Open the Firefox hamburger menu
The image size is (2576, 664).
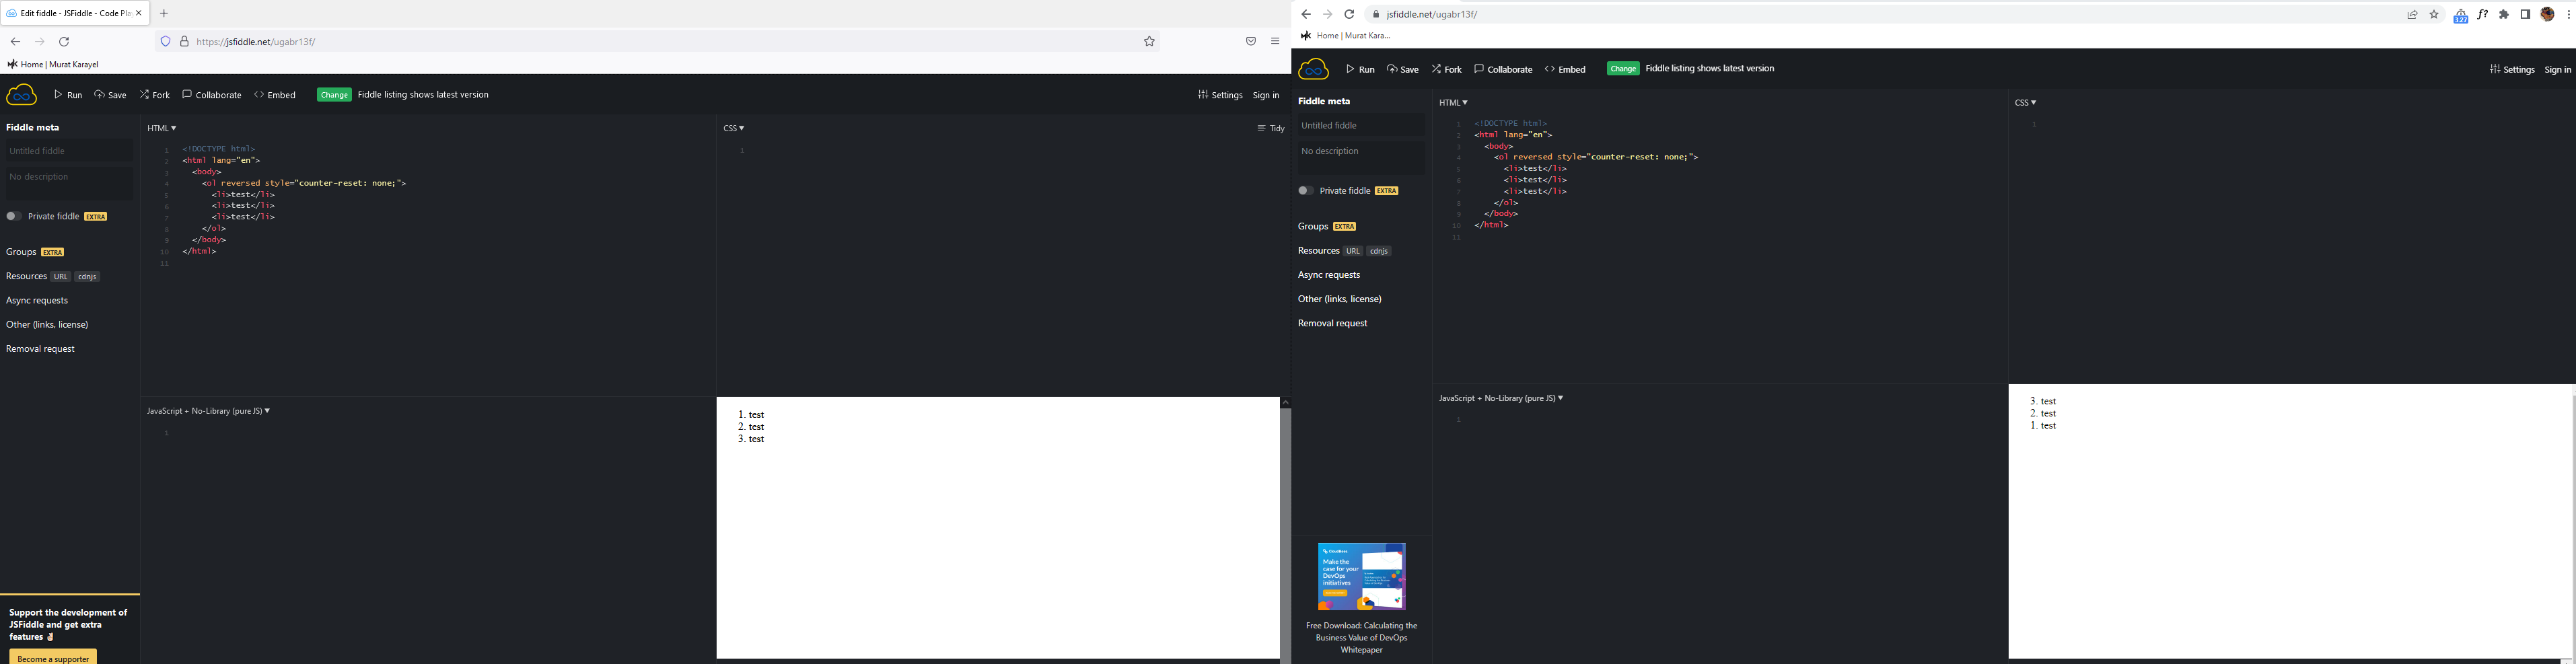pyautogui.click(x=1274, y=41)
